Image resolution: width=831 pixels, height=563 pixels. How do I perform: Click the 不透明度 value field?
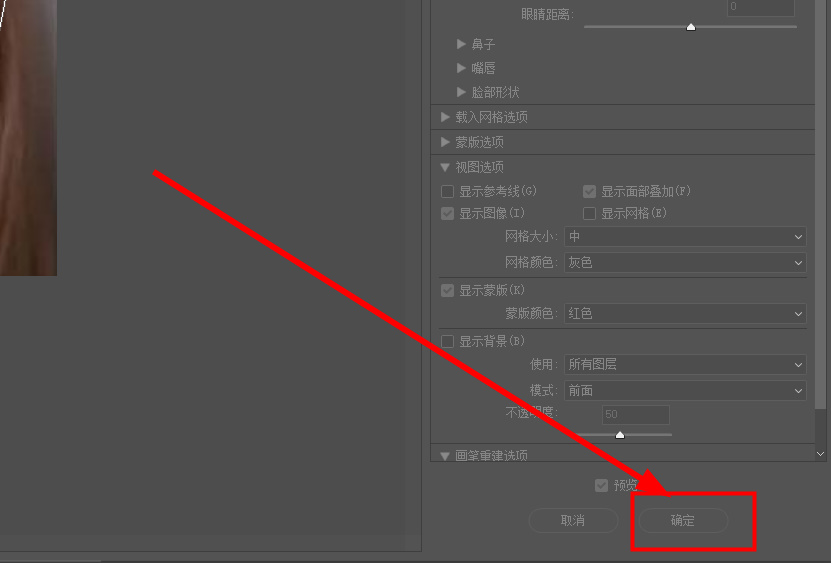pos(635,415)
